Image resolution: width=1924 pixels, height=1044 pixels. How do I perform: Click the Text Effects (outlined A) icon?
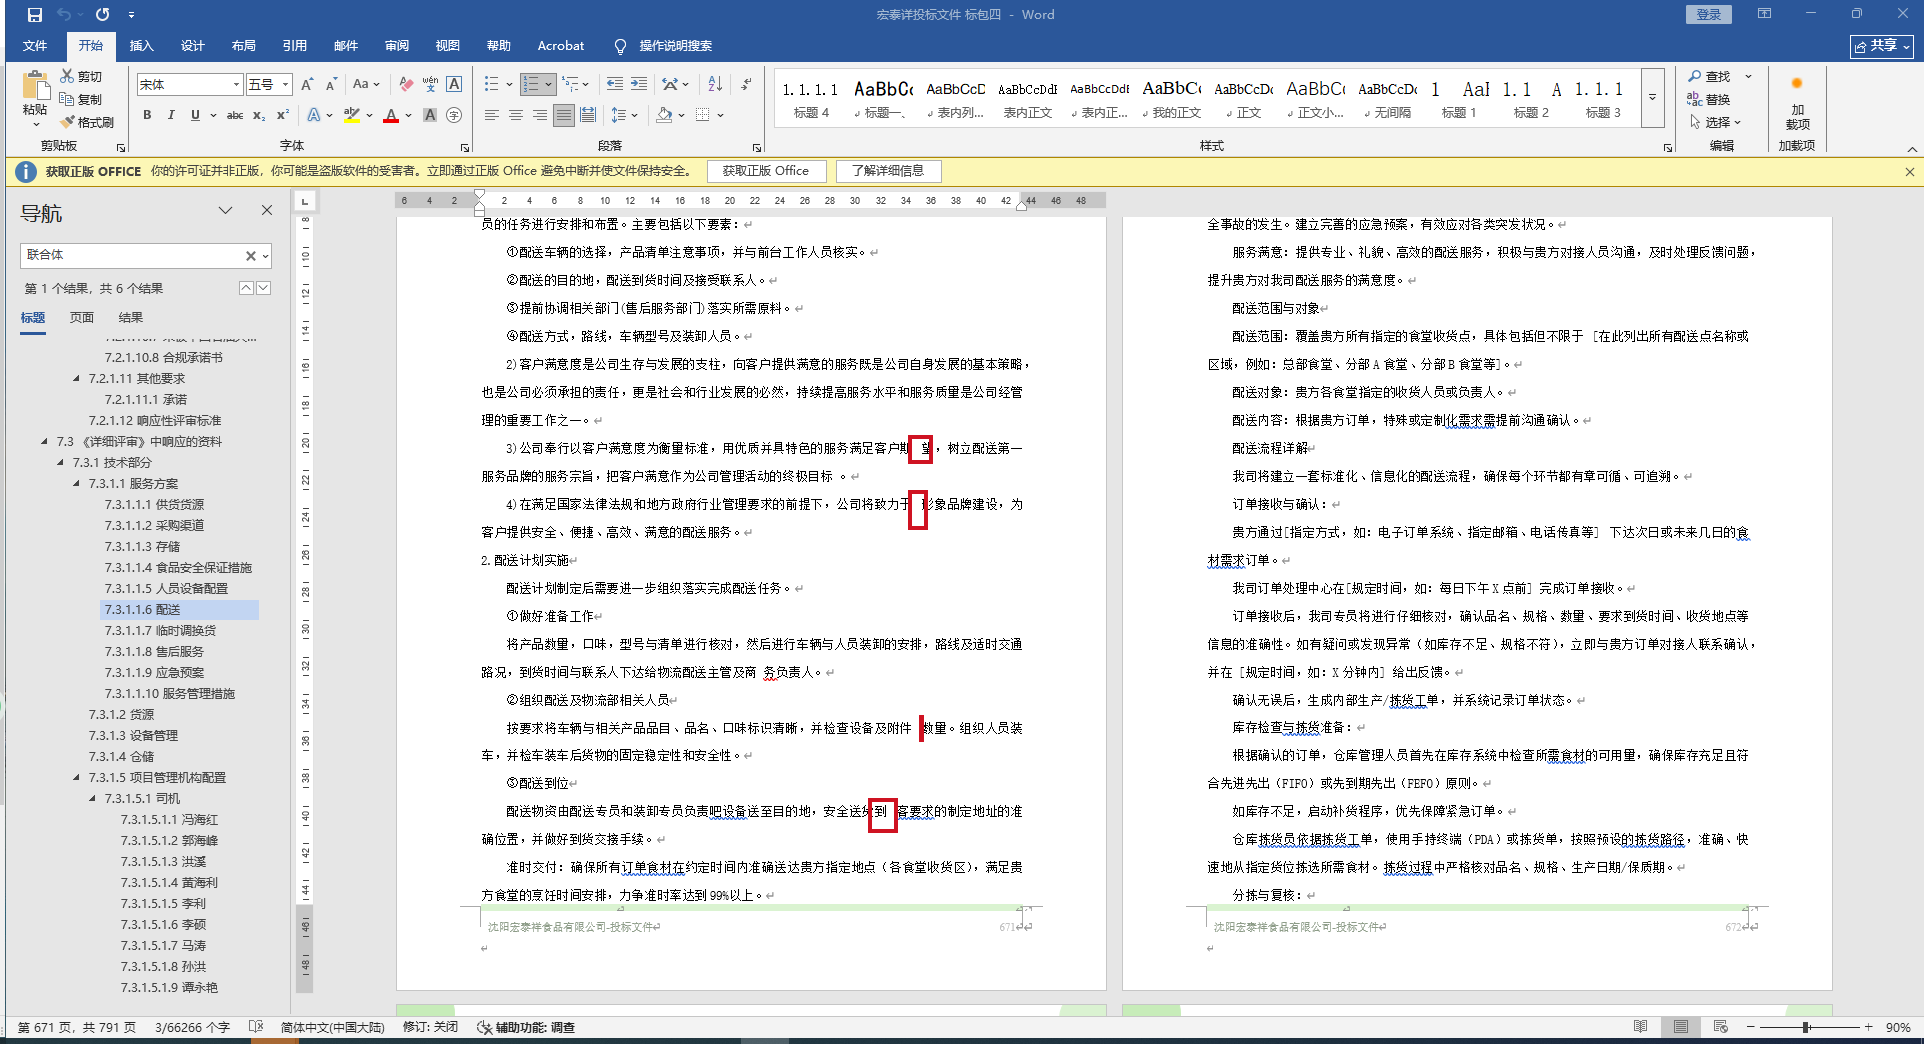click(x=314, y=115)
